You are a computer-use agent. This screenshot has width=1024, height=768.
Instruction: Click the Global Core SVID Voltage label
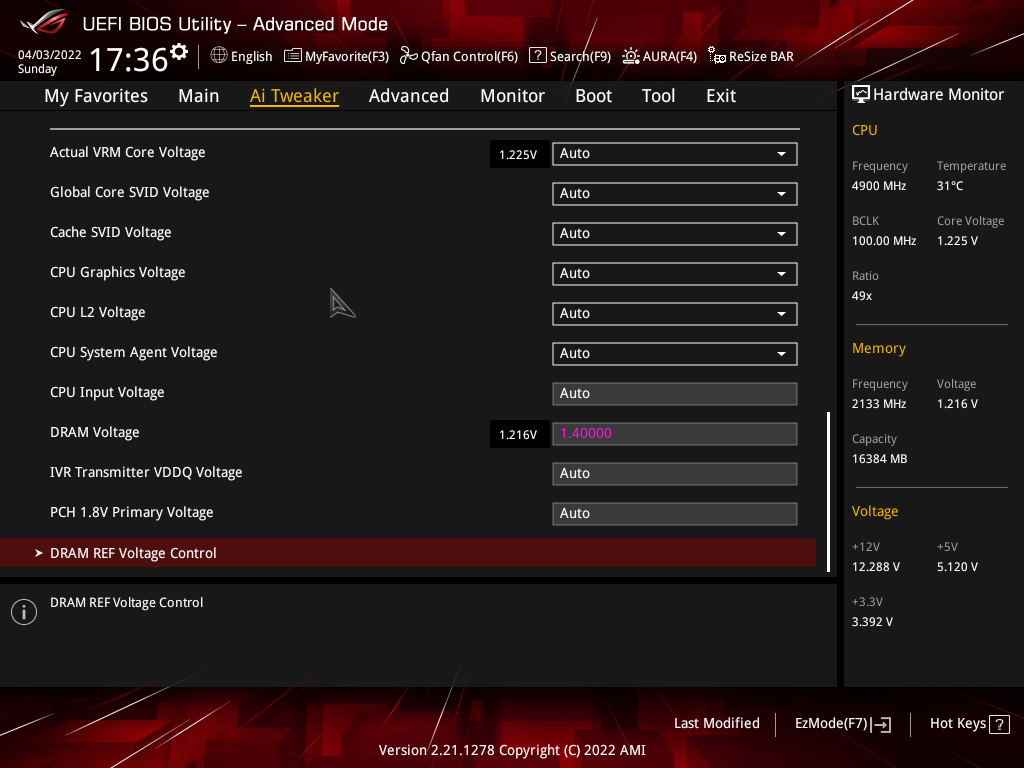[129, 193]
